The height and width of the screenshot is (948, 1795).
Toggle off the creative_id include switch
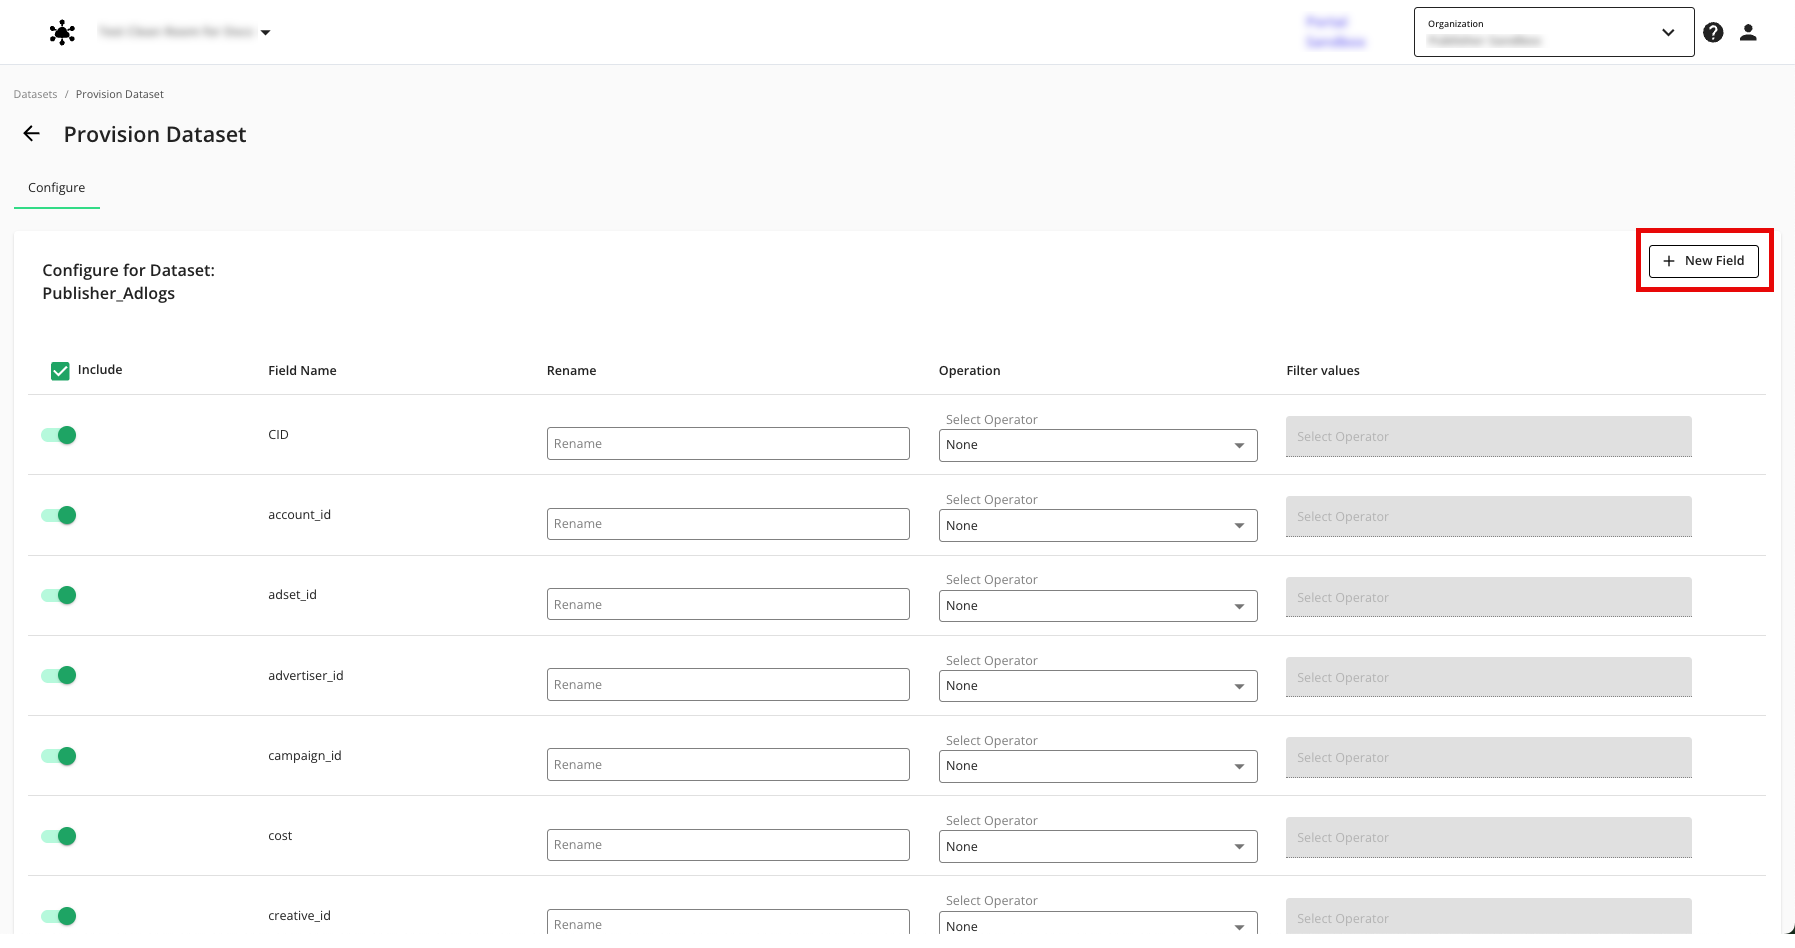pyautogui.click(x=59, y=916)
